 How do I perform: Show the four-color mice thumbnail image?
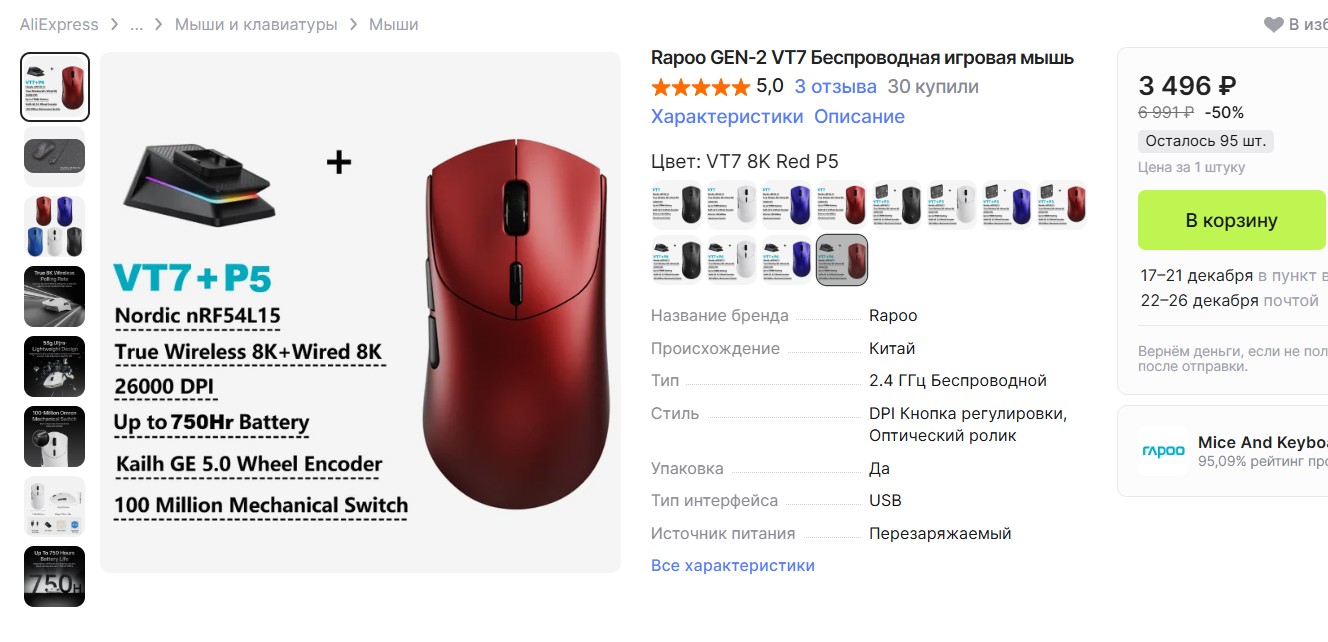point(55,227)
